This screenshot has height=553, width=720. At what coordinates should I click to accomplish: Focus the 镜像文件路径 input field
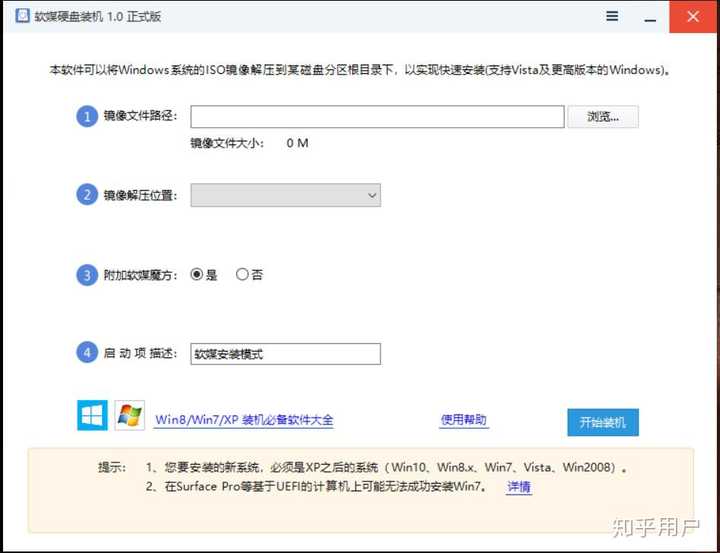[x=377, y=117]
